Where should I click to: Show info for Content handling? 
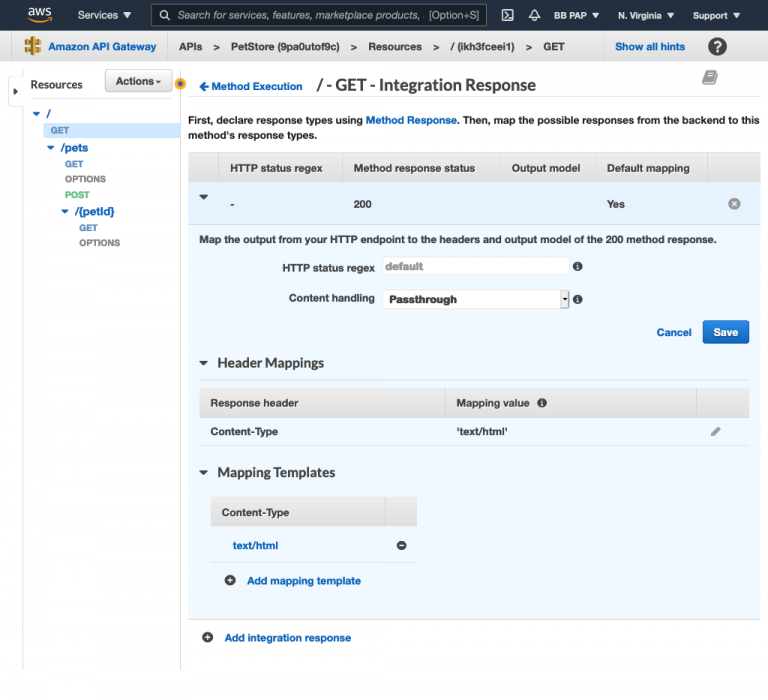[x=577, y=299]
